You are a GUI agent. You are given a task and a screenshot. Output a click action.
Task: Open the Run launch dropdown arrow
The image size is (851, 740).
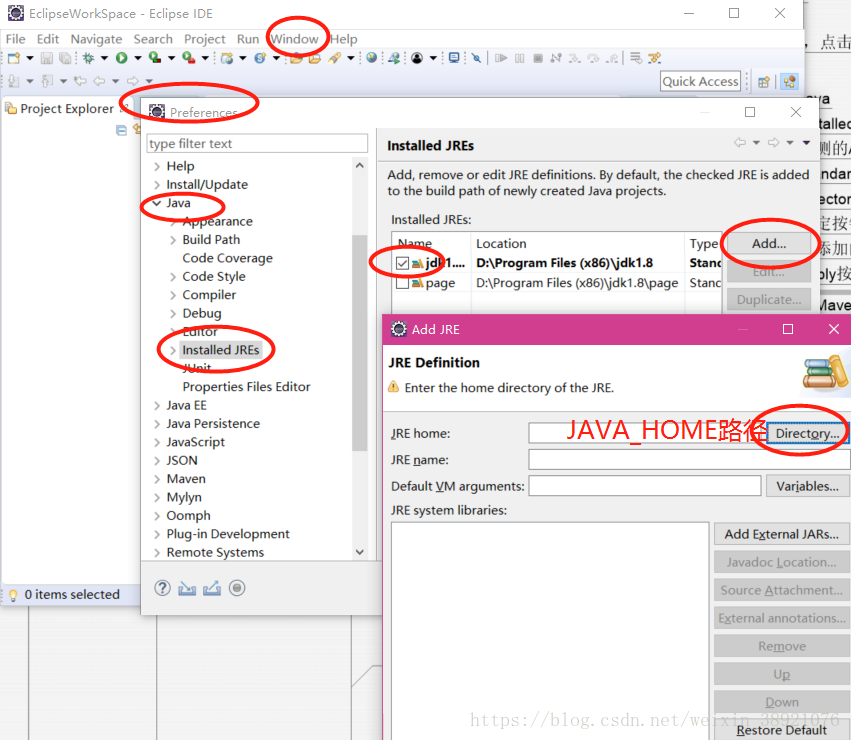(x=138, y=58)
